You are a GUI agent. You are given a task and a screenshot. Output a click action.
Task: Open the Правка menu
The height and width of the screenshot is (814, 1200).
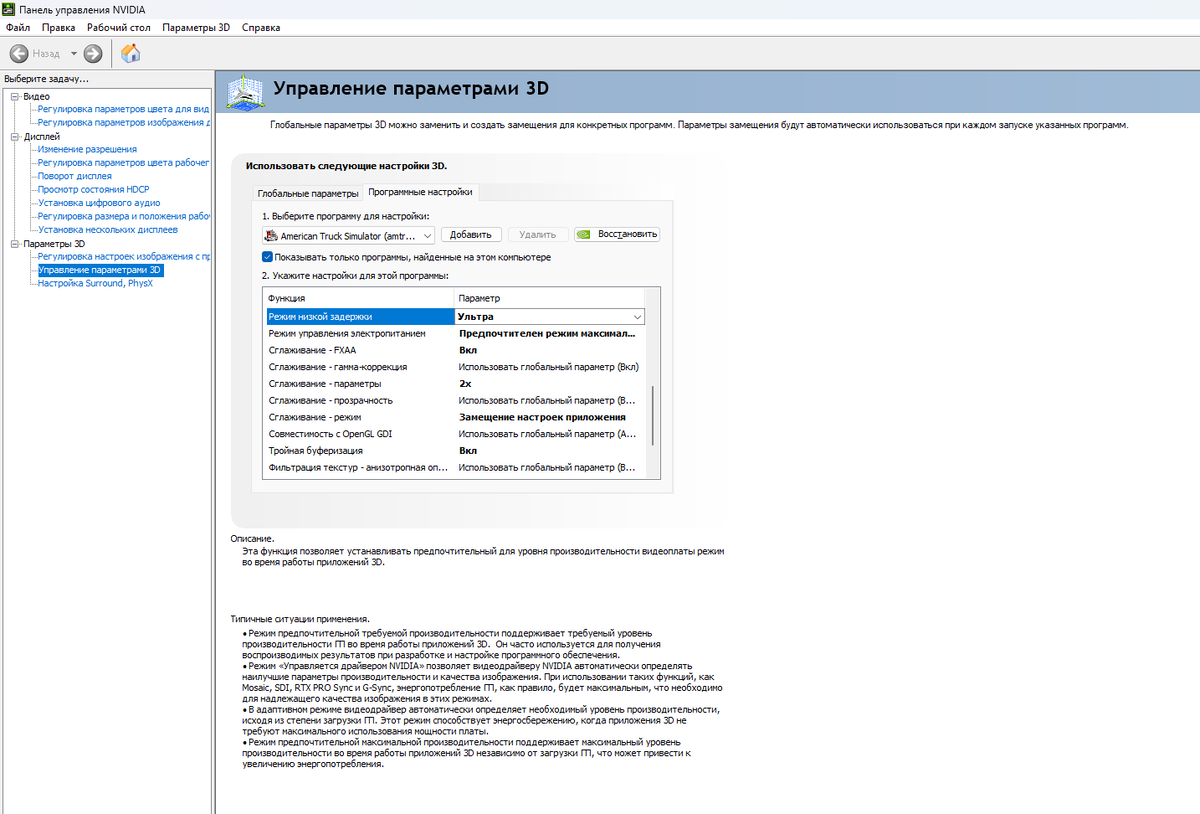(58, 27)
